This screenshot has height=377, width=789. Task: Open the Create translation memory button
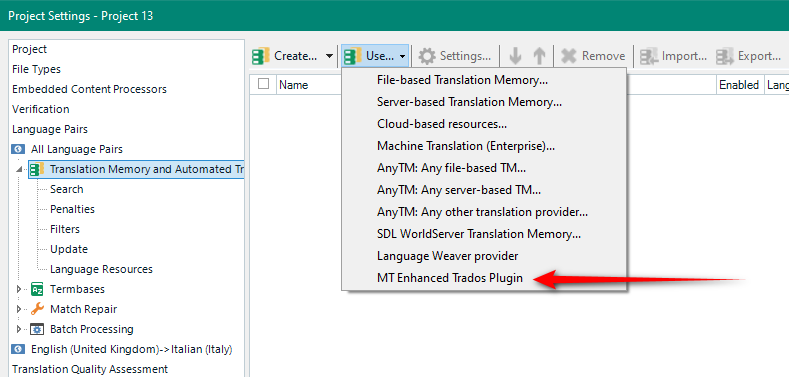click(x=285, y=56)
